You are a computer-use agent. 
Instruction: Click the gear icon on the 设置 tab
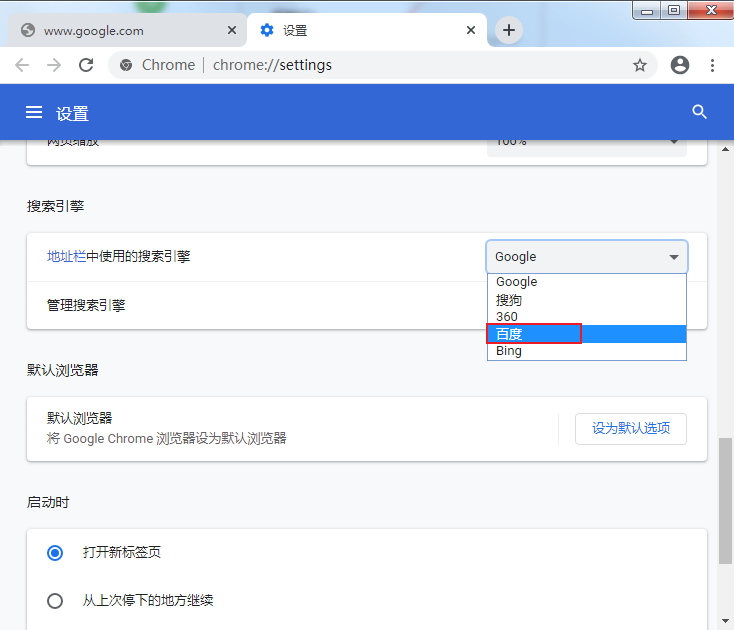[267, 30]
